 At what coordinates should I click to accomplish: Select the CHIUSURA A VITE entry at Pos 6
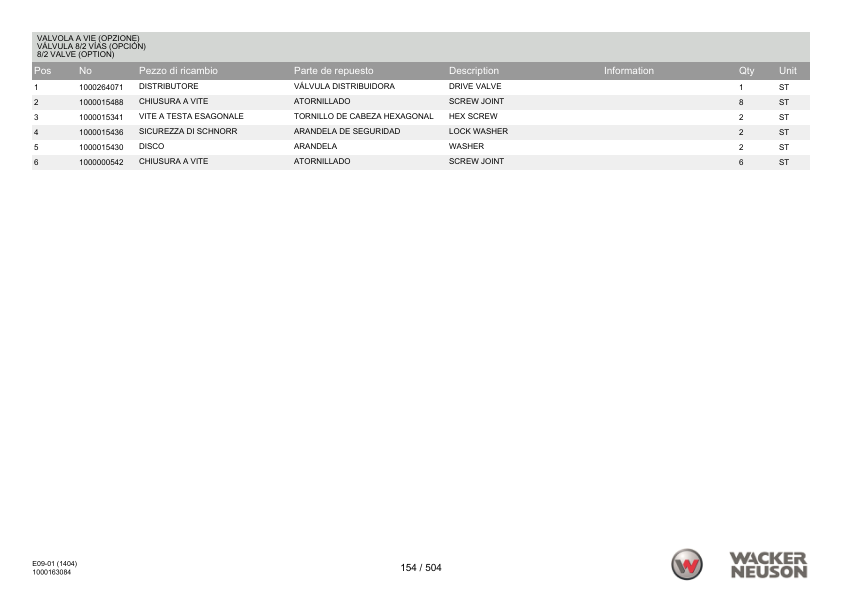click(176, 160)
